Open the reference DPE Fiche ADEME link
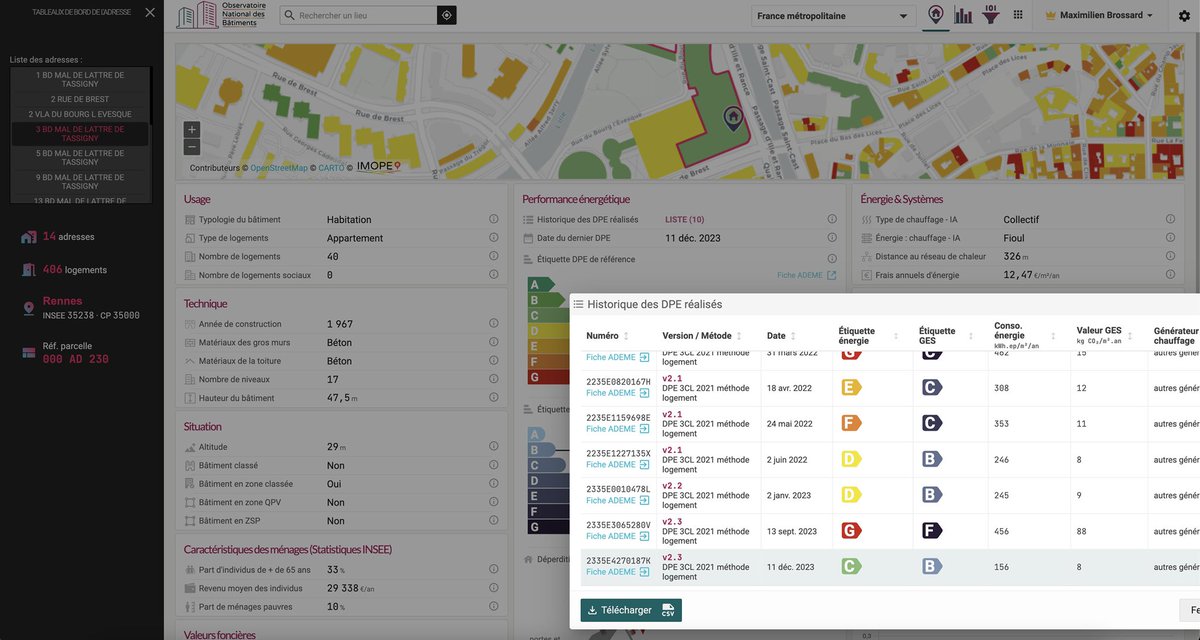 pos(807,275)
